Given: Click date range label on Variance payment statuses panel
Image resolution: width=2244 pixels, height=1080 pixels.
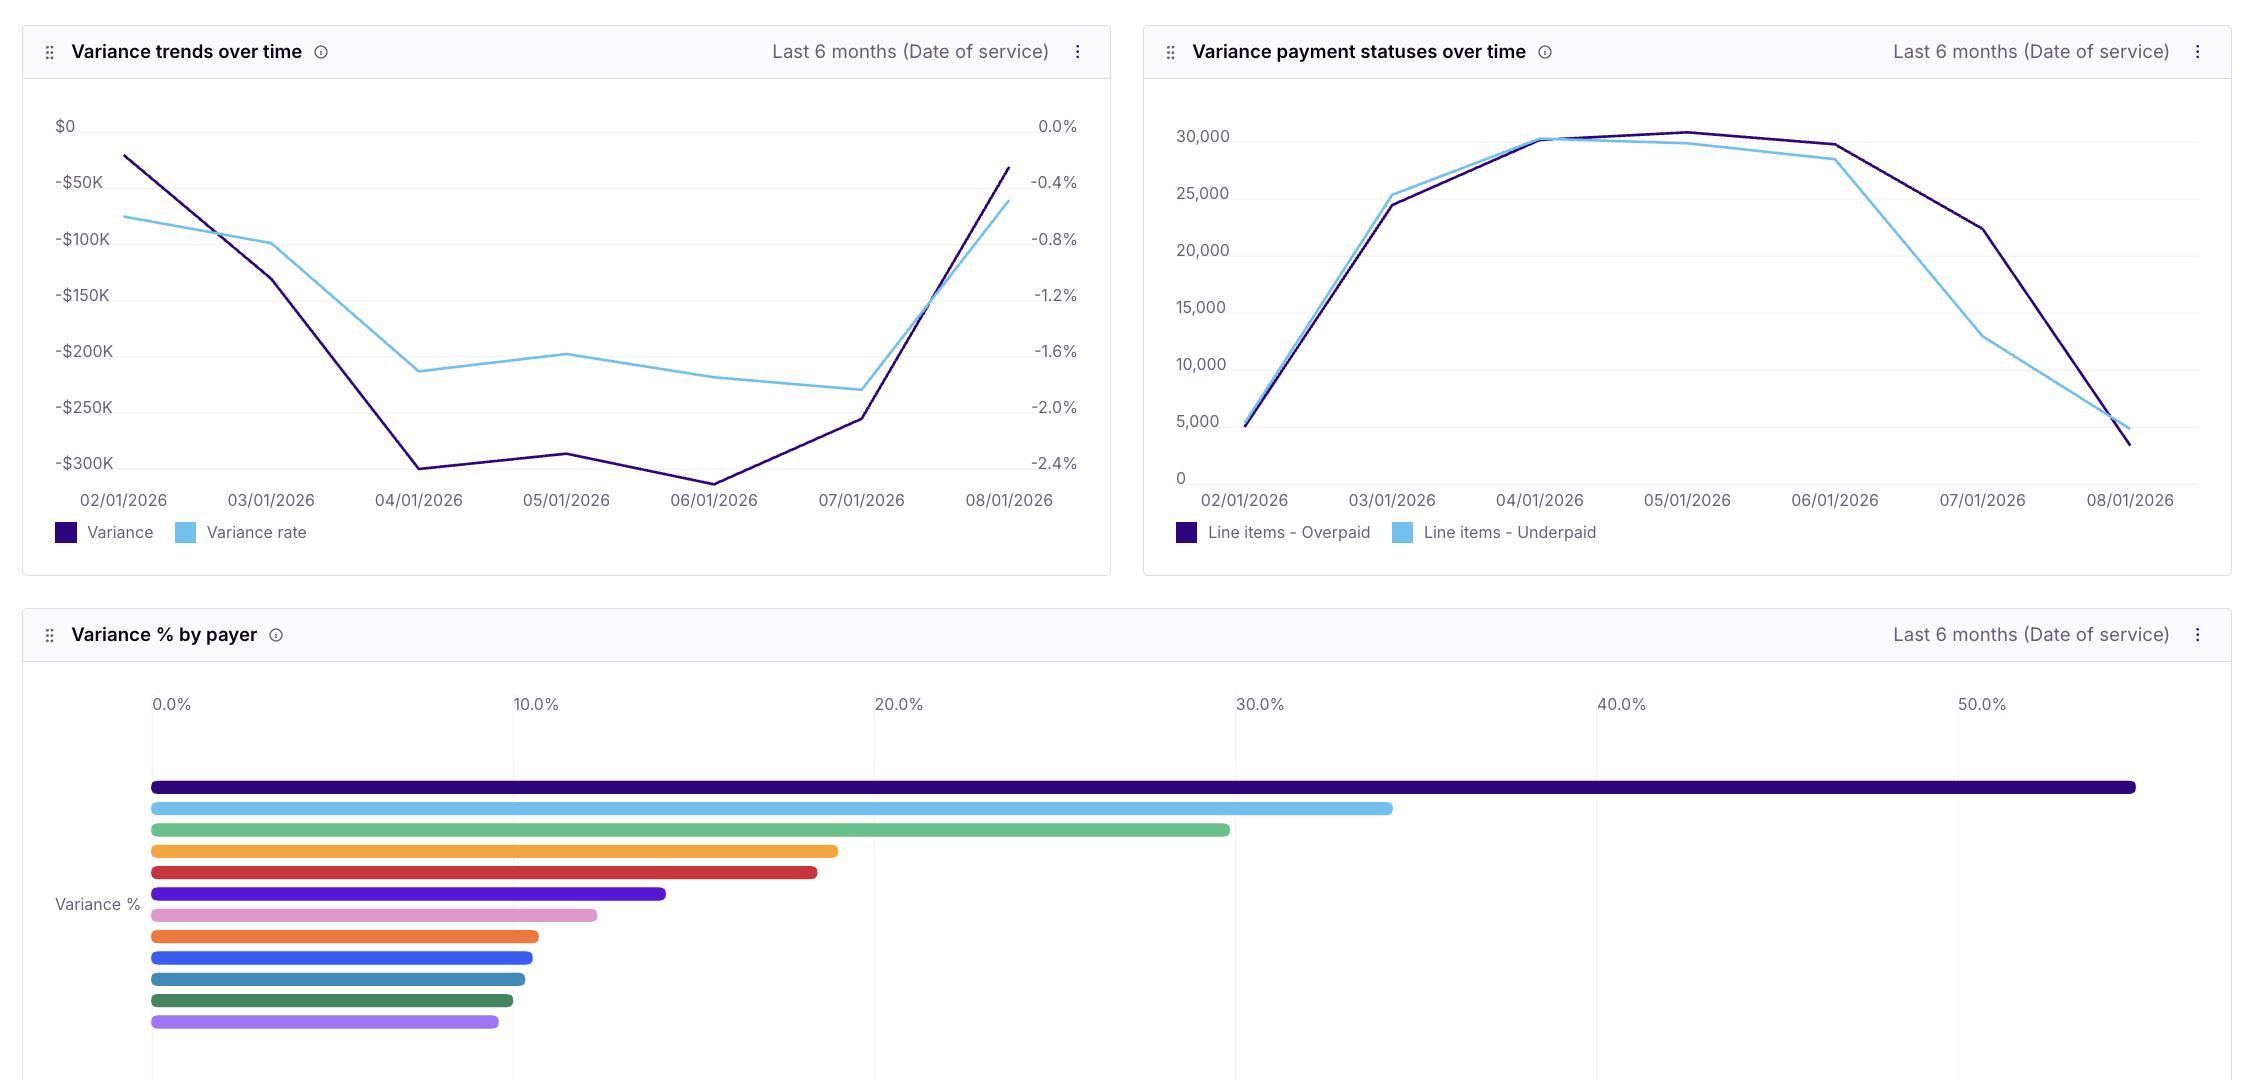Looking at the screenshot, I should [x=2031, y=52].
